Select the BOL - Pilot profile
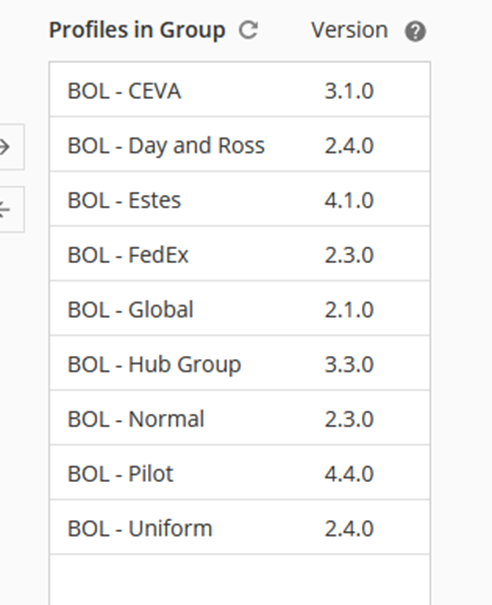Image resolution: width=492 pixels, height=605 pixels. pos(240,473)
